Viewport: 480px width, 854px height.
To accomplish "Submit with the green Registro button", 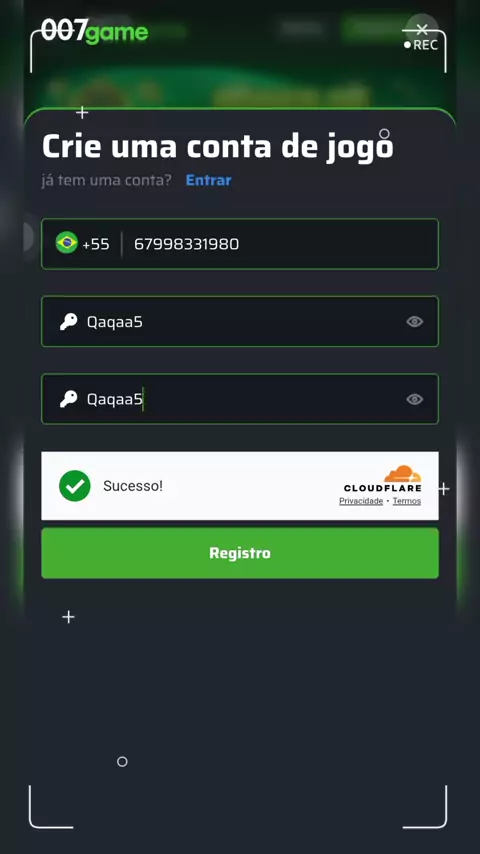I will point(240,553).
